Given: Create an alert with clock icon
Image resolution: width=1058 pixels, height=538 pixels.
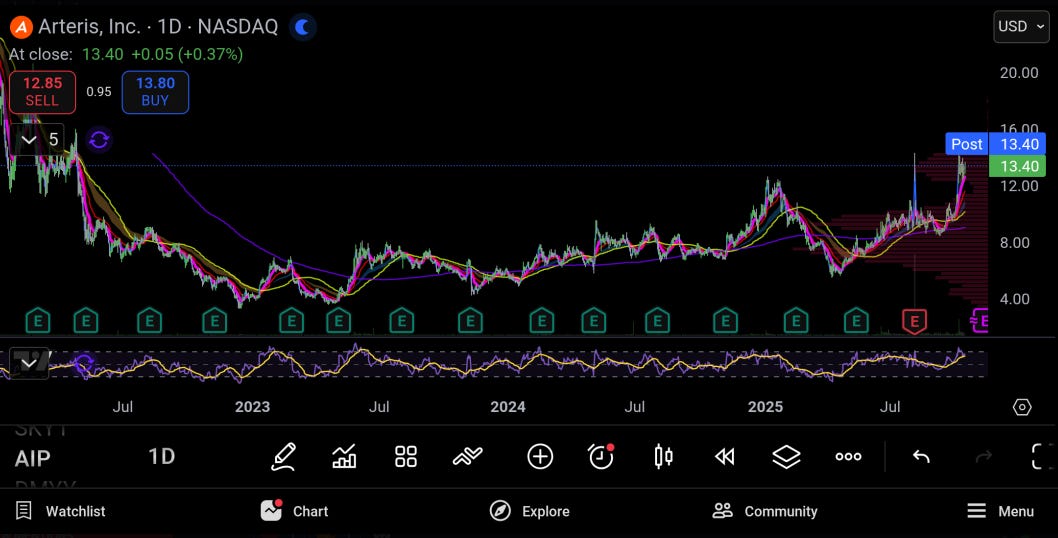Looking at the screenshot, I should click(x=601, y=457).
